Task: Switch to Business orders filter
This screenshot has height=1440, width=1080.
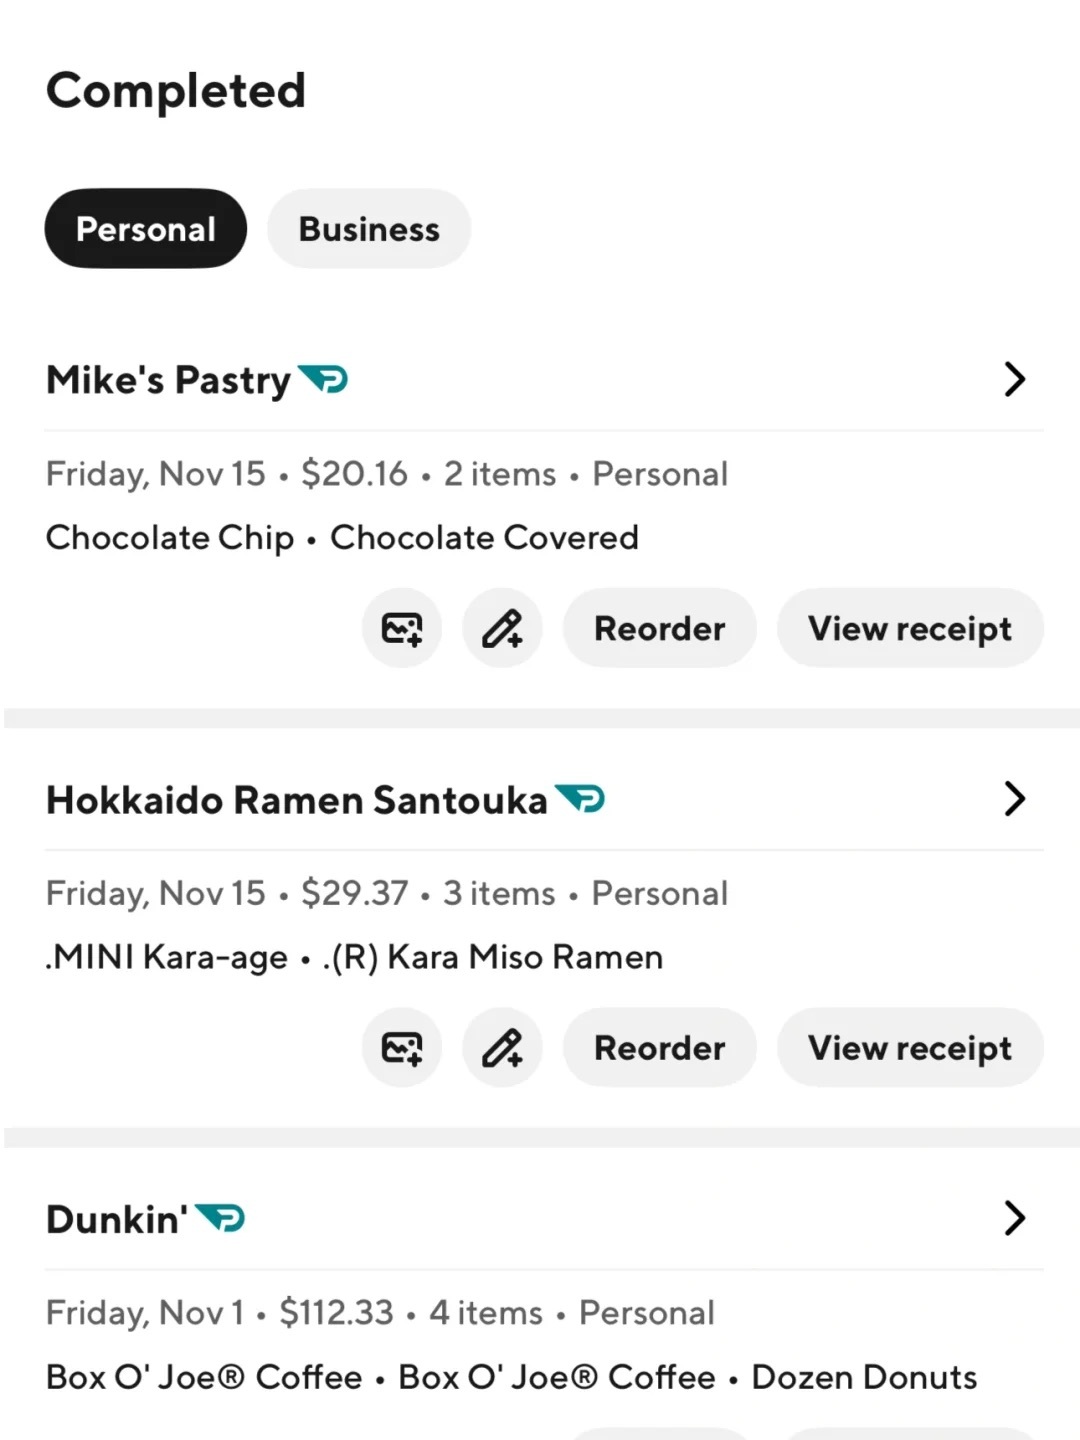Action: point(369,229)
